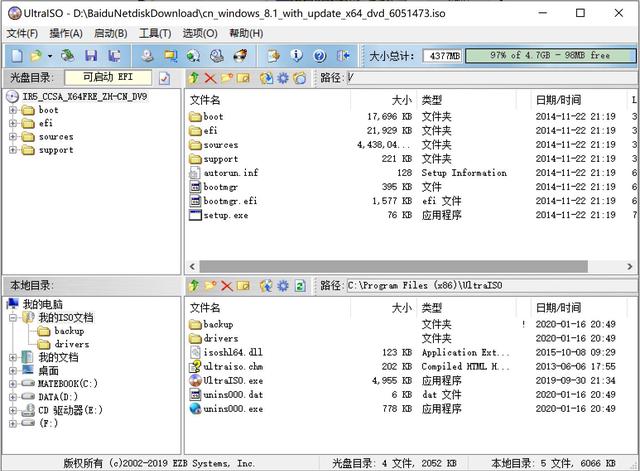The height and width of the screenshot is (471, 640).
Task: Go up a folder in the local panel
Action: pos(194,285)
